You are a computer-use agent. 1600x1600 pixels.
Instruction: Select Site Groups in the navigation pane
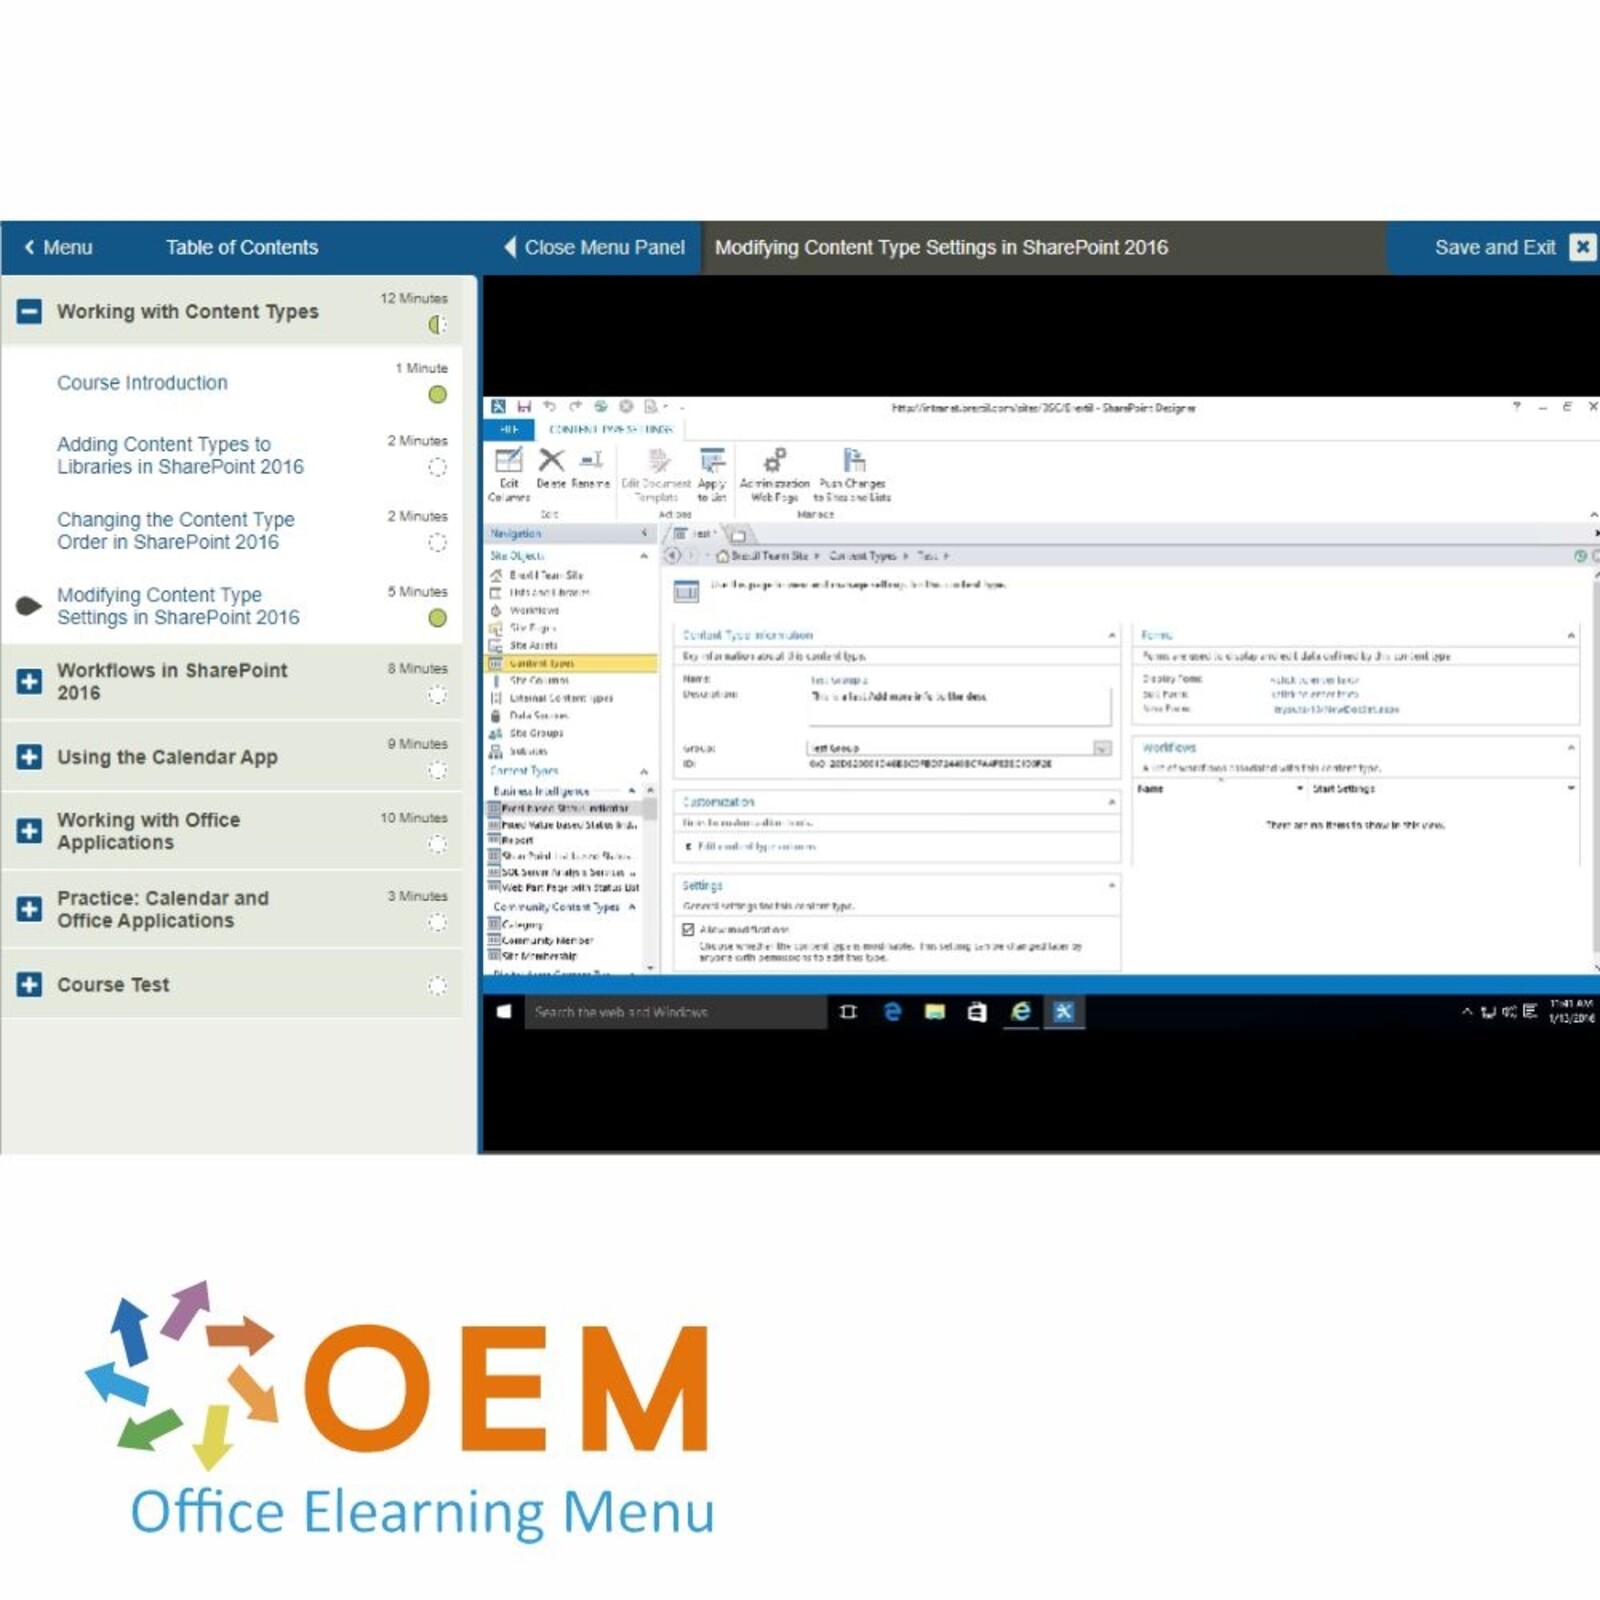click(x=535, y=733)
